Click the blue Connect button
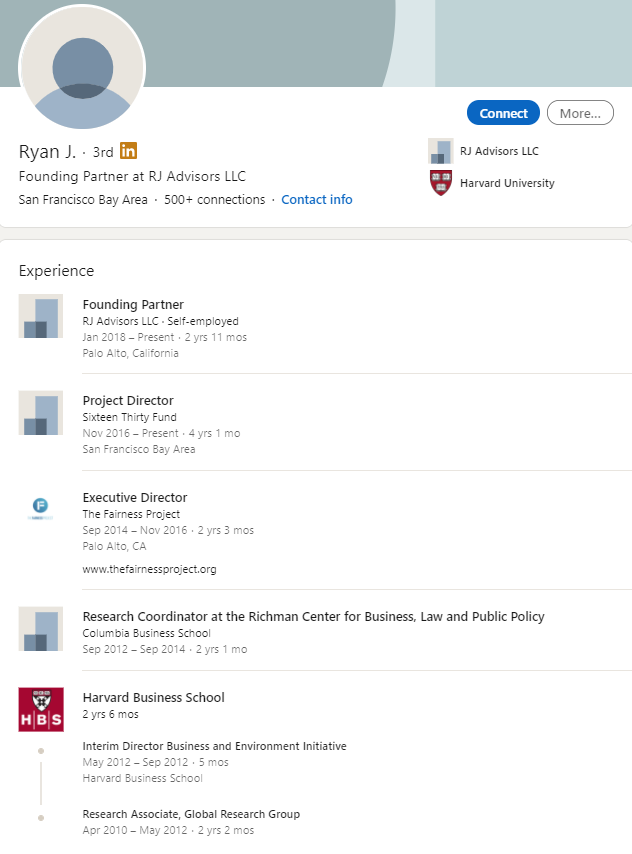 click(503, 113)
